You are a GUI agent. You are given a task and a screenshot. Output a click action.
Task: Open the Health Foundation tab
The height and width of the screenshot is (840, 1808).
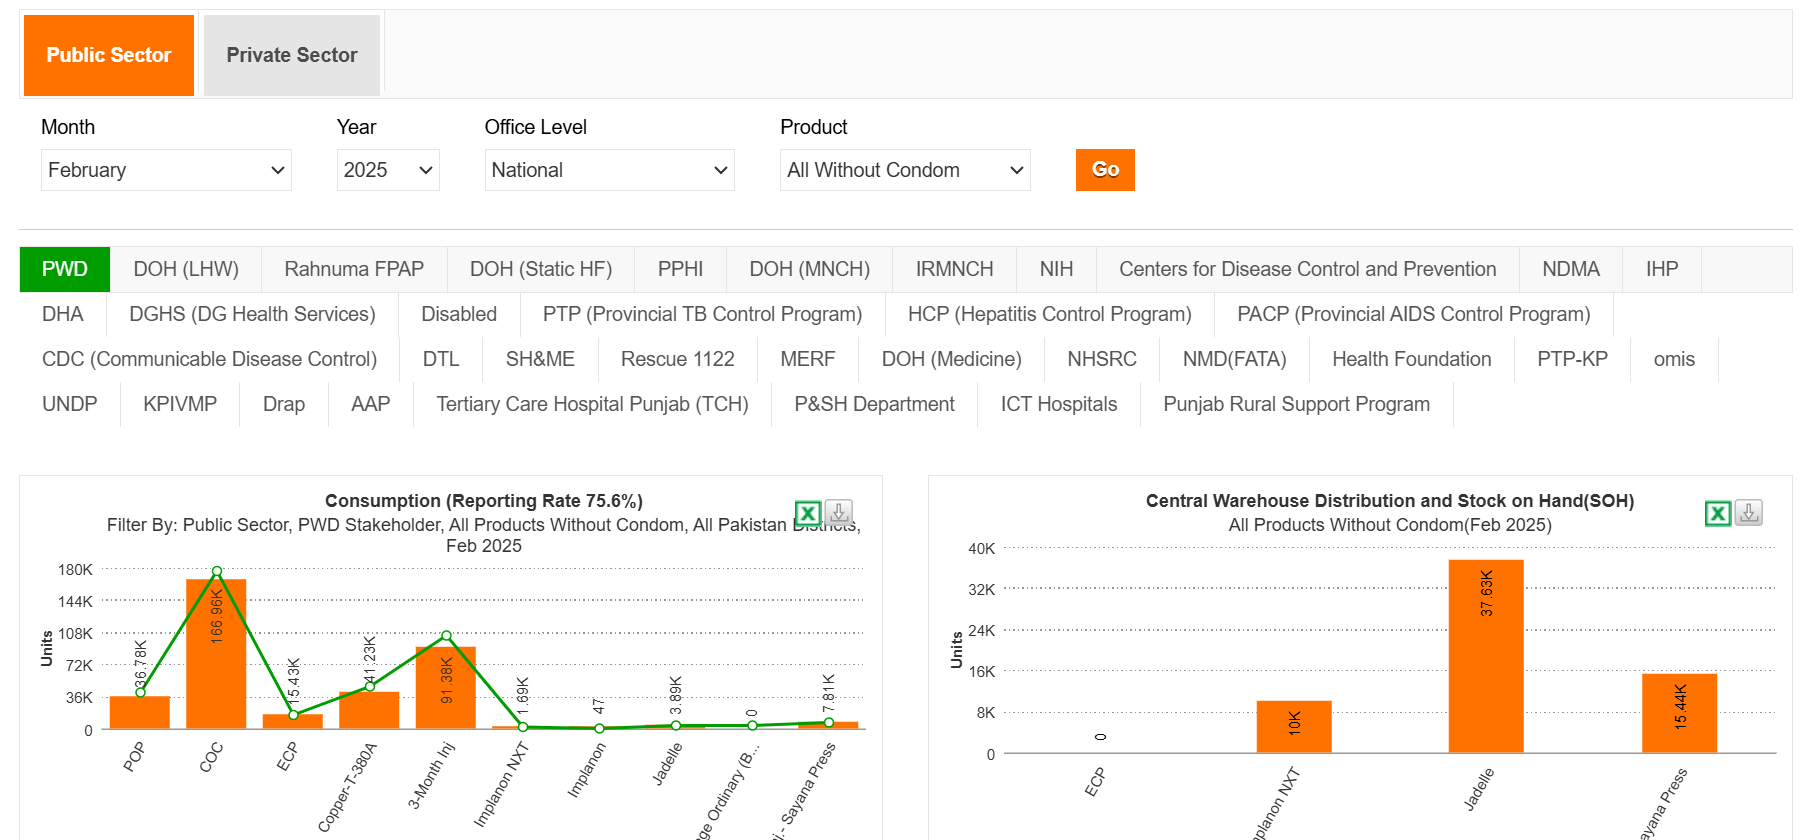[1411, 359]
